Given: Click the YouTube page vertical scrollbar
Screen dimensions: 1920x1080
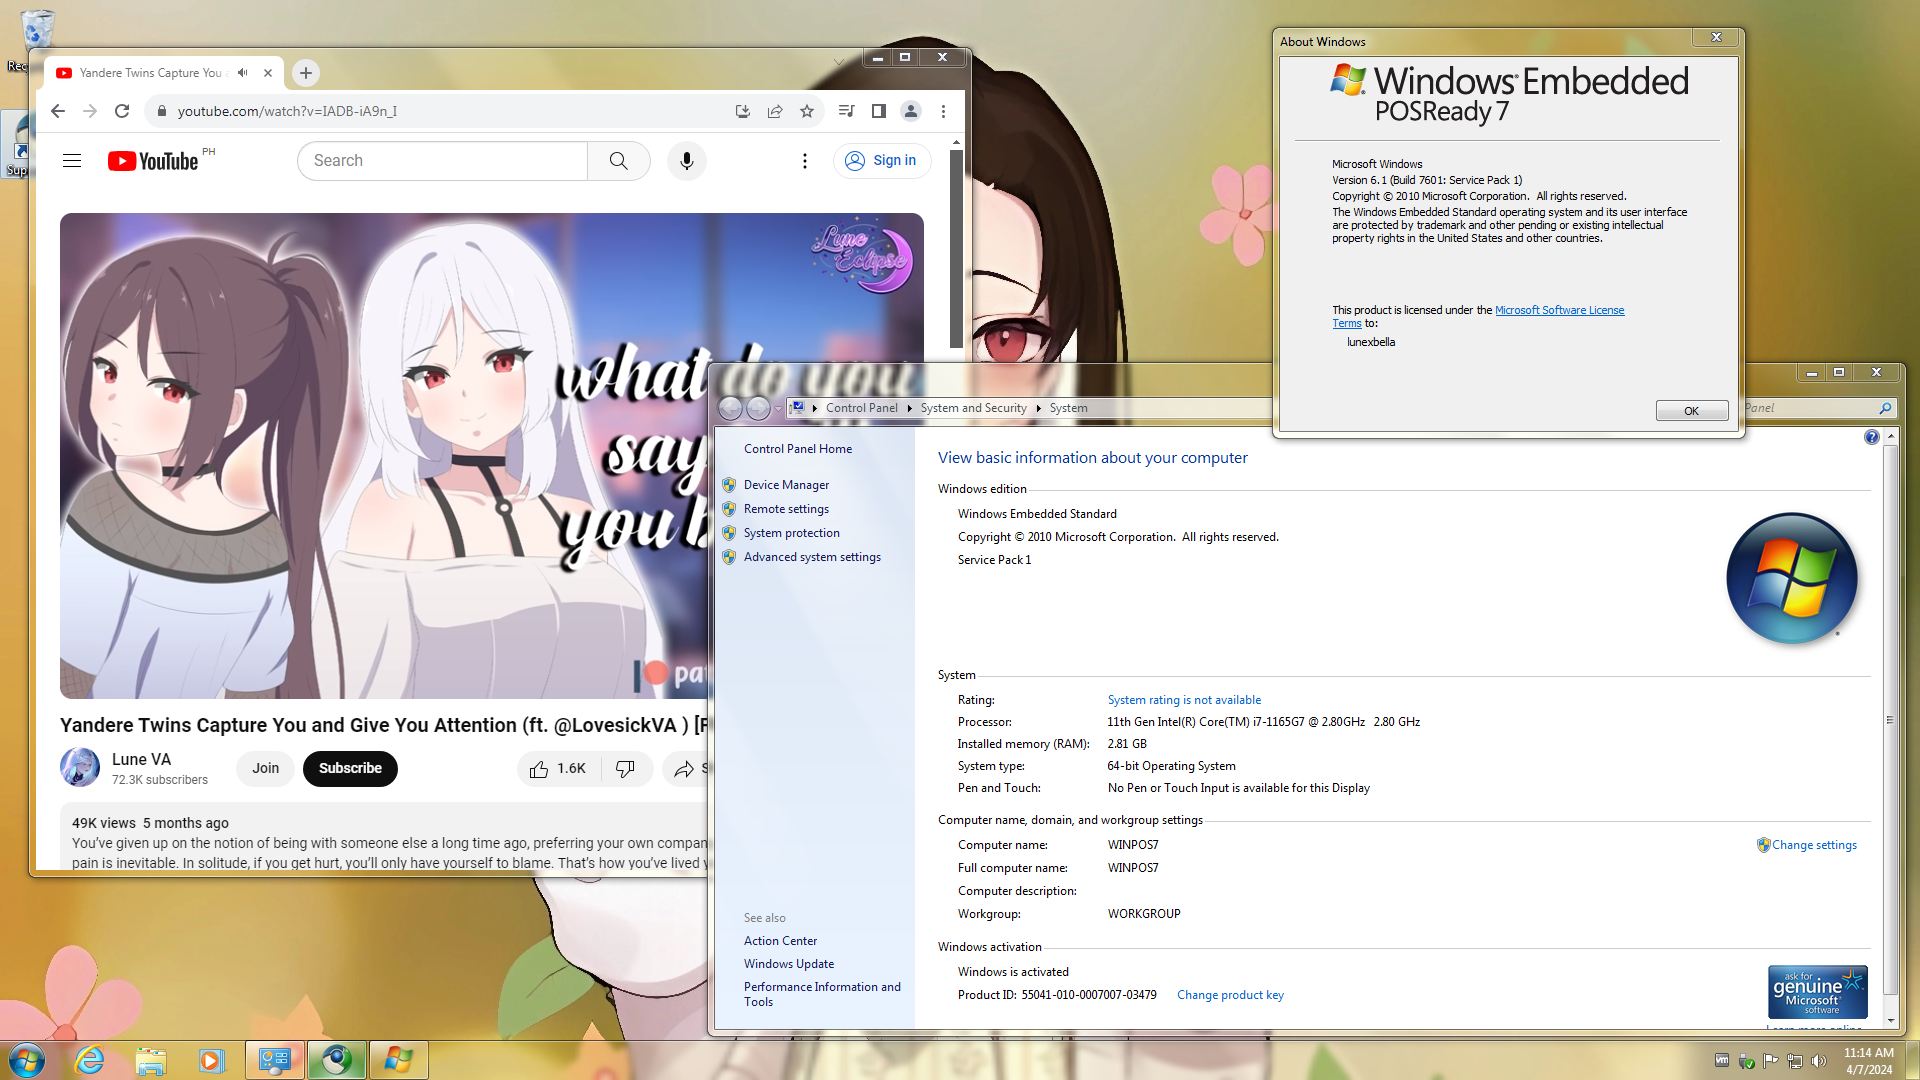Looking at the screenshot, I should (956, 250).
